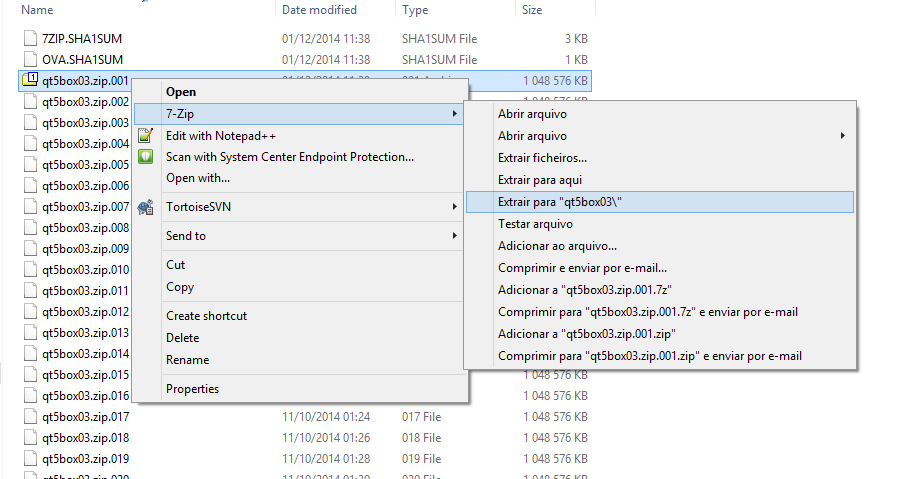Select file name qt5box03.zip.018
The height and width of the screenshot is (479, 906).
coord(86,437)
